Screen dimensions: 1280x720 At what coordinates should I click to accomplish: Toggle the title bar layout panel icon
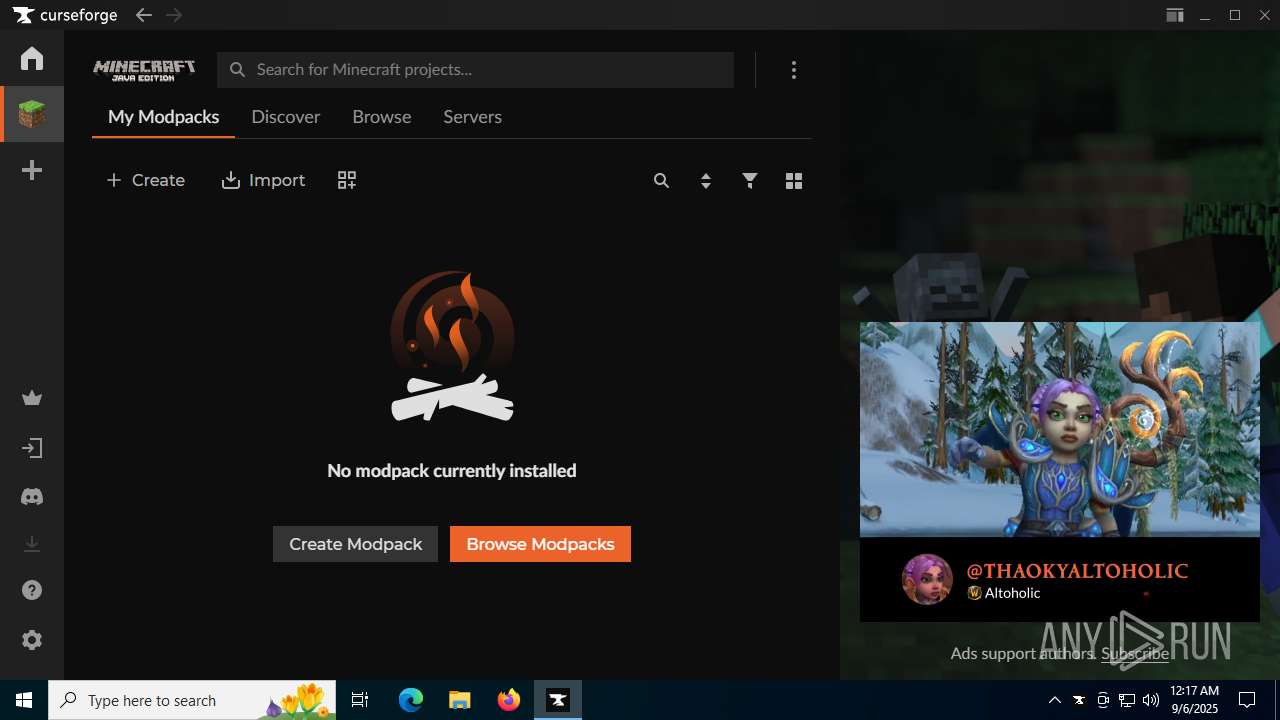coord(1175,15)
